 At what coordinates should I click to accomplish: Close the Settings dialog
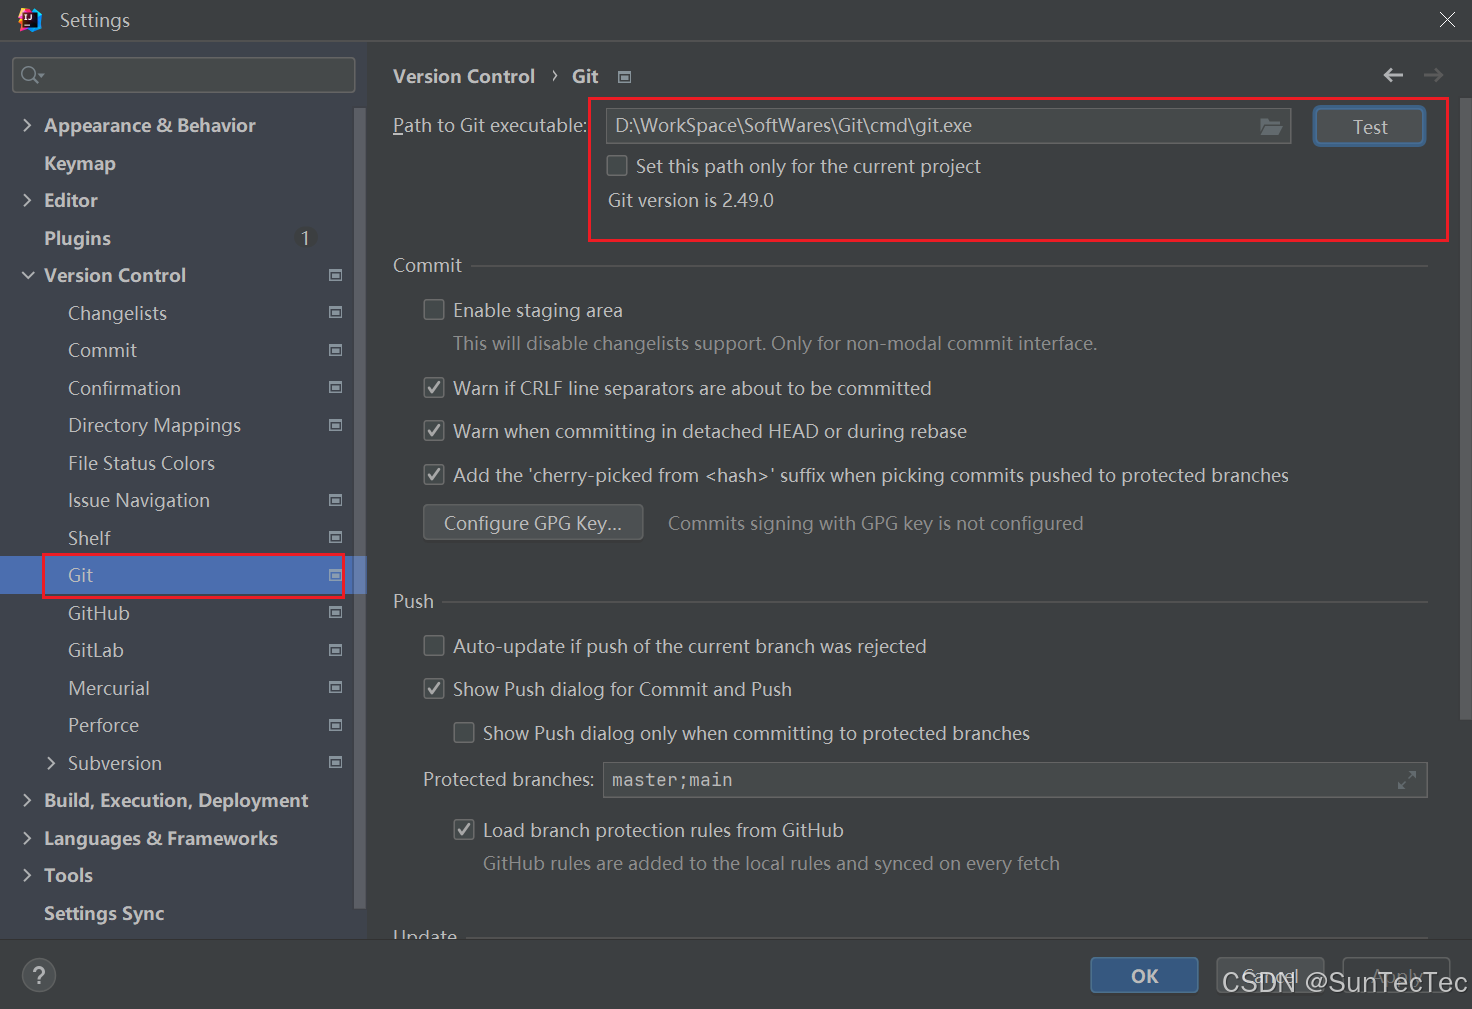click(1447, 20)
